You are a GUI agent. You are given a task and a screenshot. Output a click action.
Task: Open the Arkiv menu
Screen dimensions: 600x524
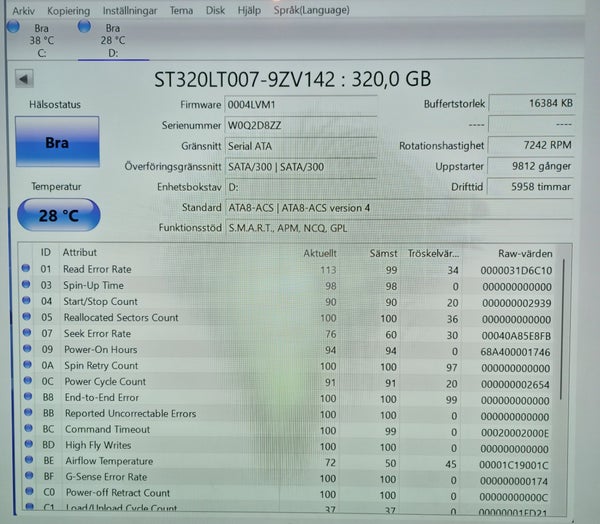pos(23,11)
